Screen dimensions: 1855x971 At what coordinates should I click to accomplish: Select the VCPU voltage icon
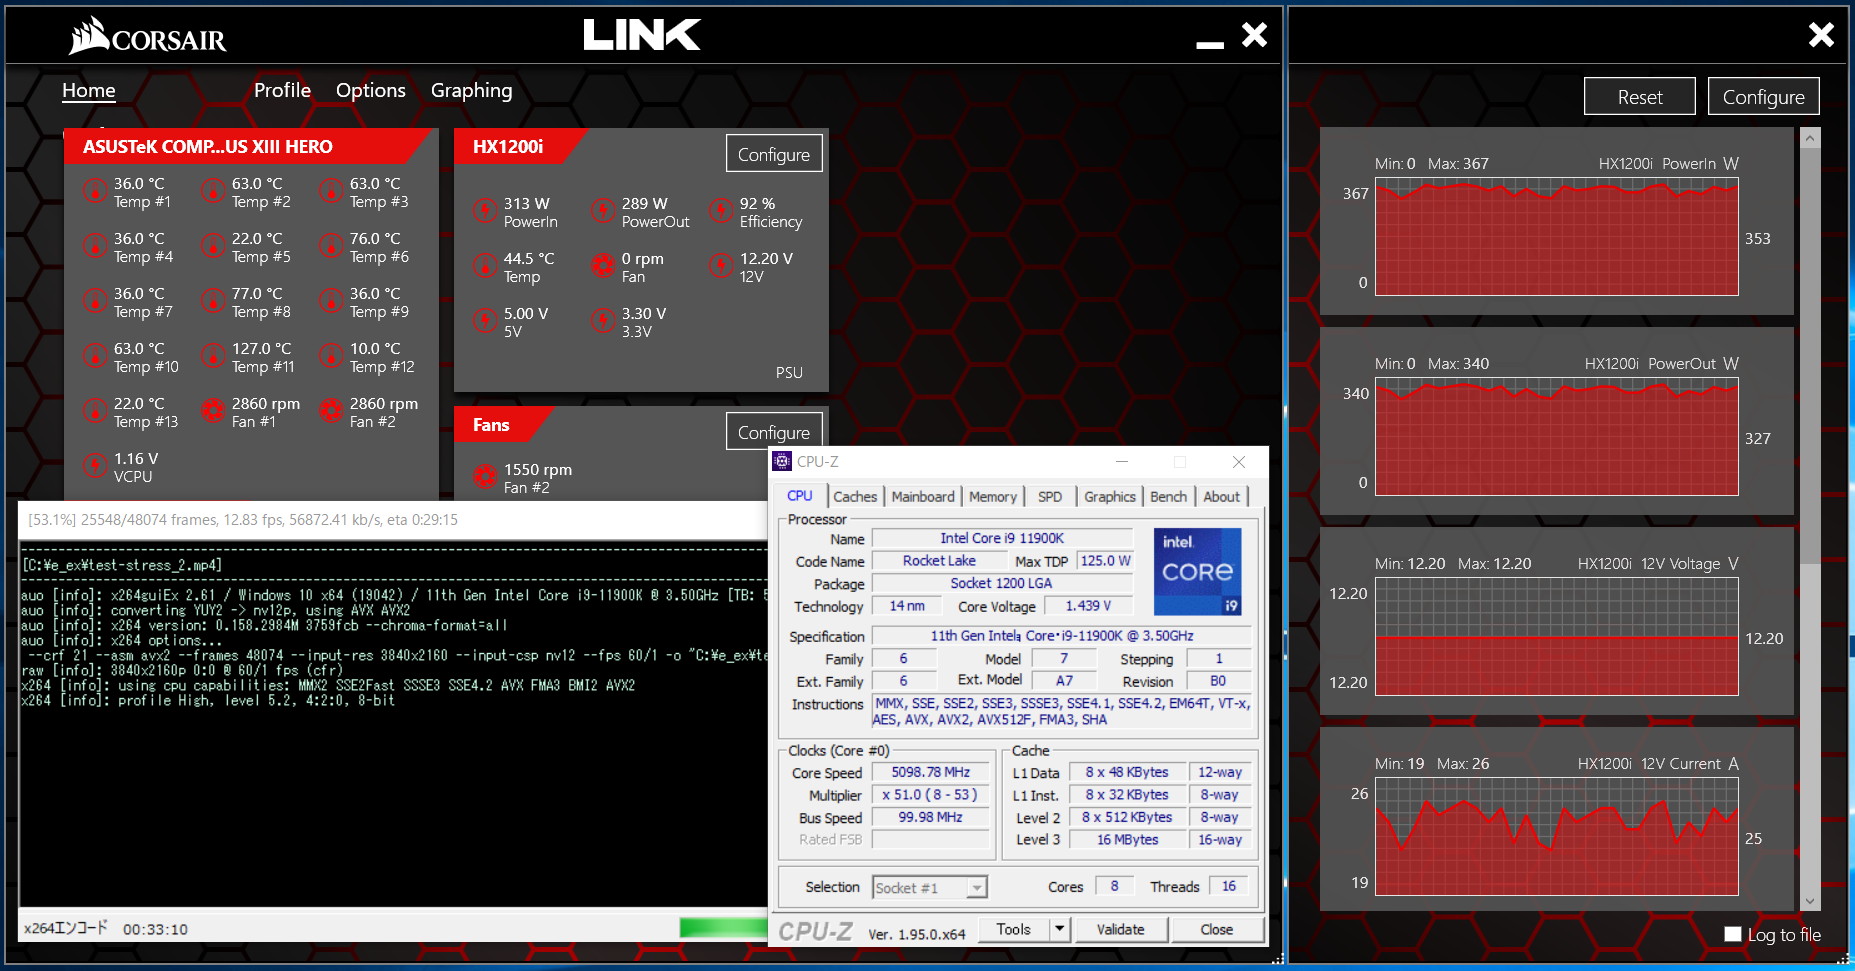[x=95, y=465]
